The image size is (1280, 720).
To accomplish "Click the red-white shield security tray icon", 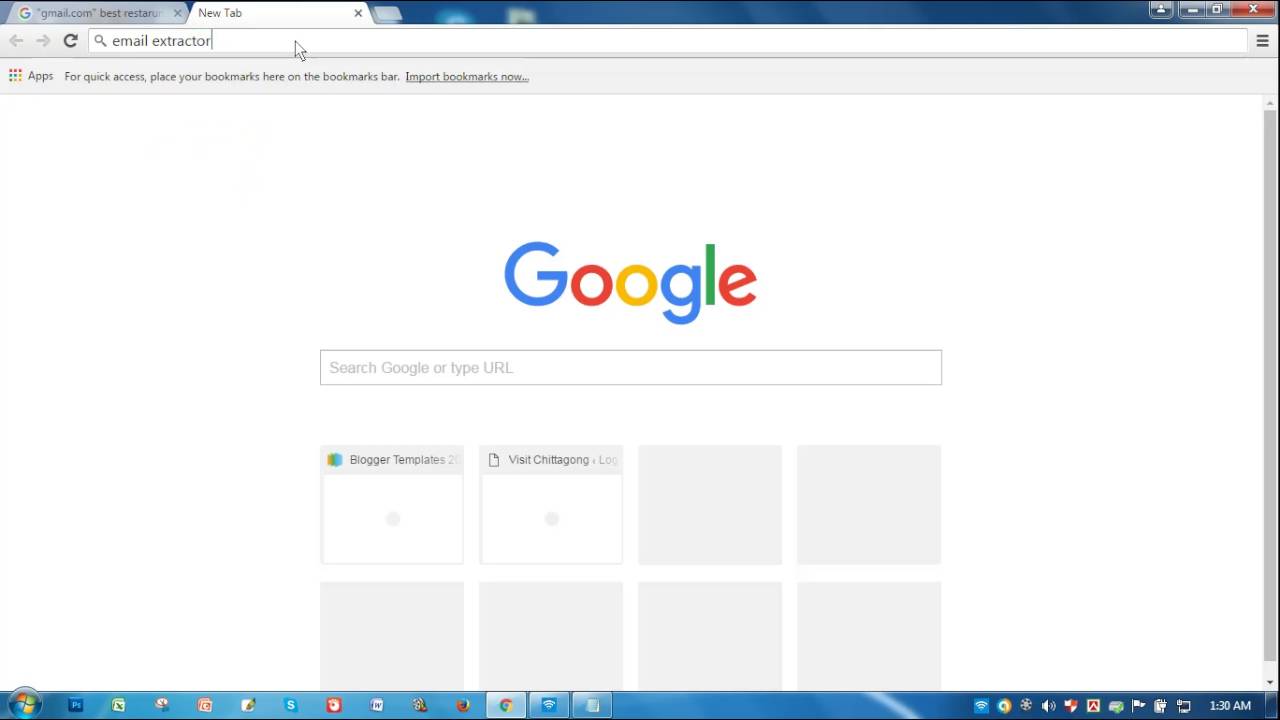I will click(x=1071, y=706).
